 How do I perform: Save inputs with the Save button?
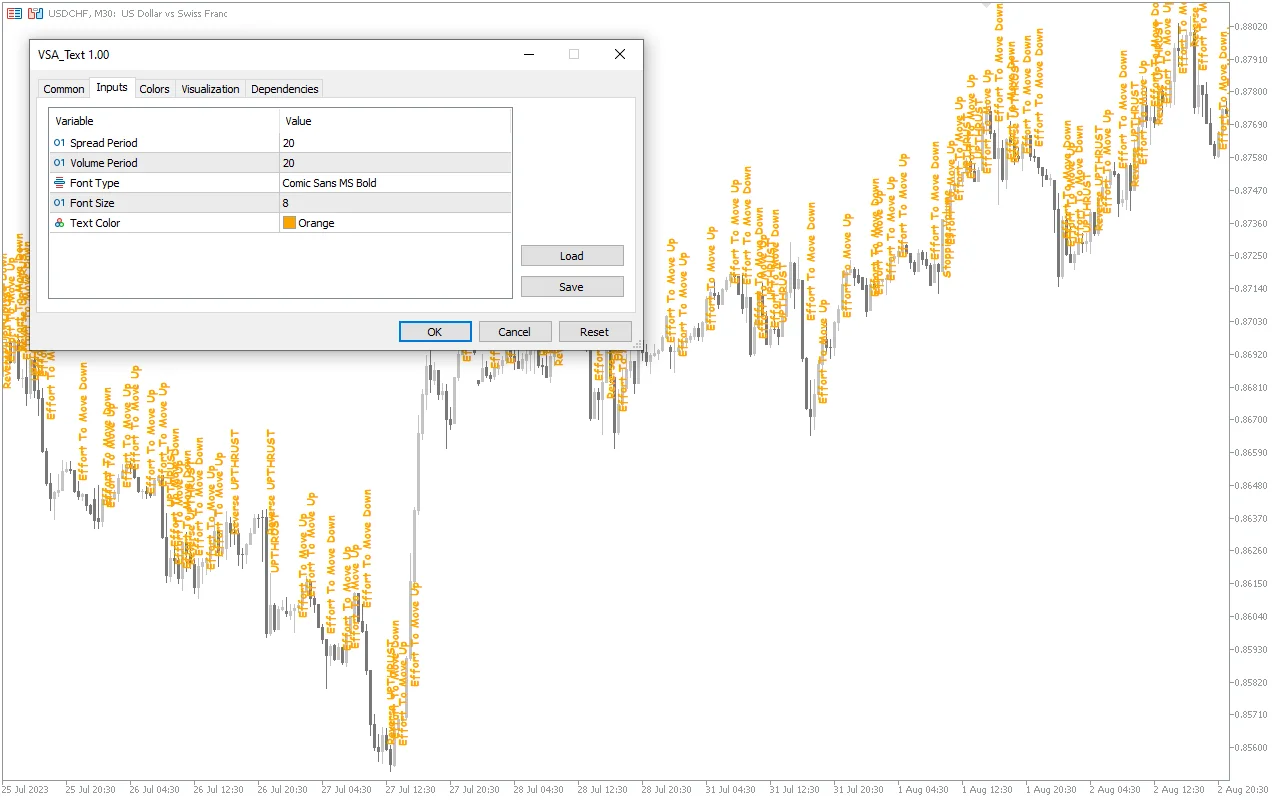[x=572, y=287]
